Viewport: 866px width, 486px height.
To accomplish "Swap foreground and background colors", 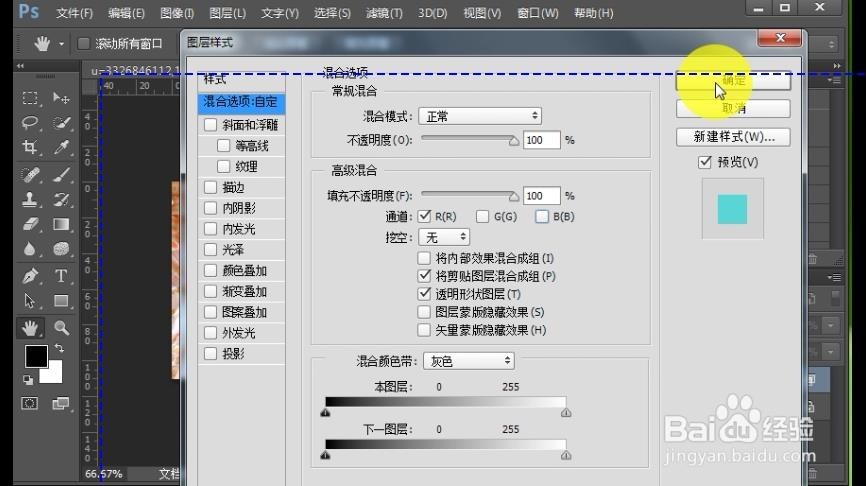I will pyautogui.click(x=59, y=348).
